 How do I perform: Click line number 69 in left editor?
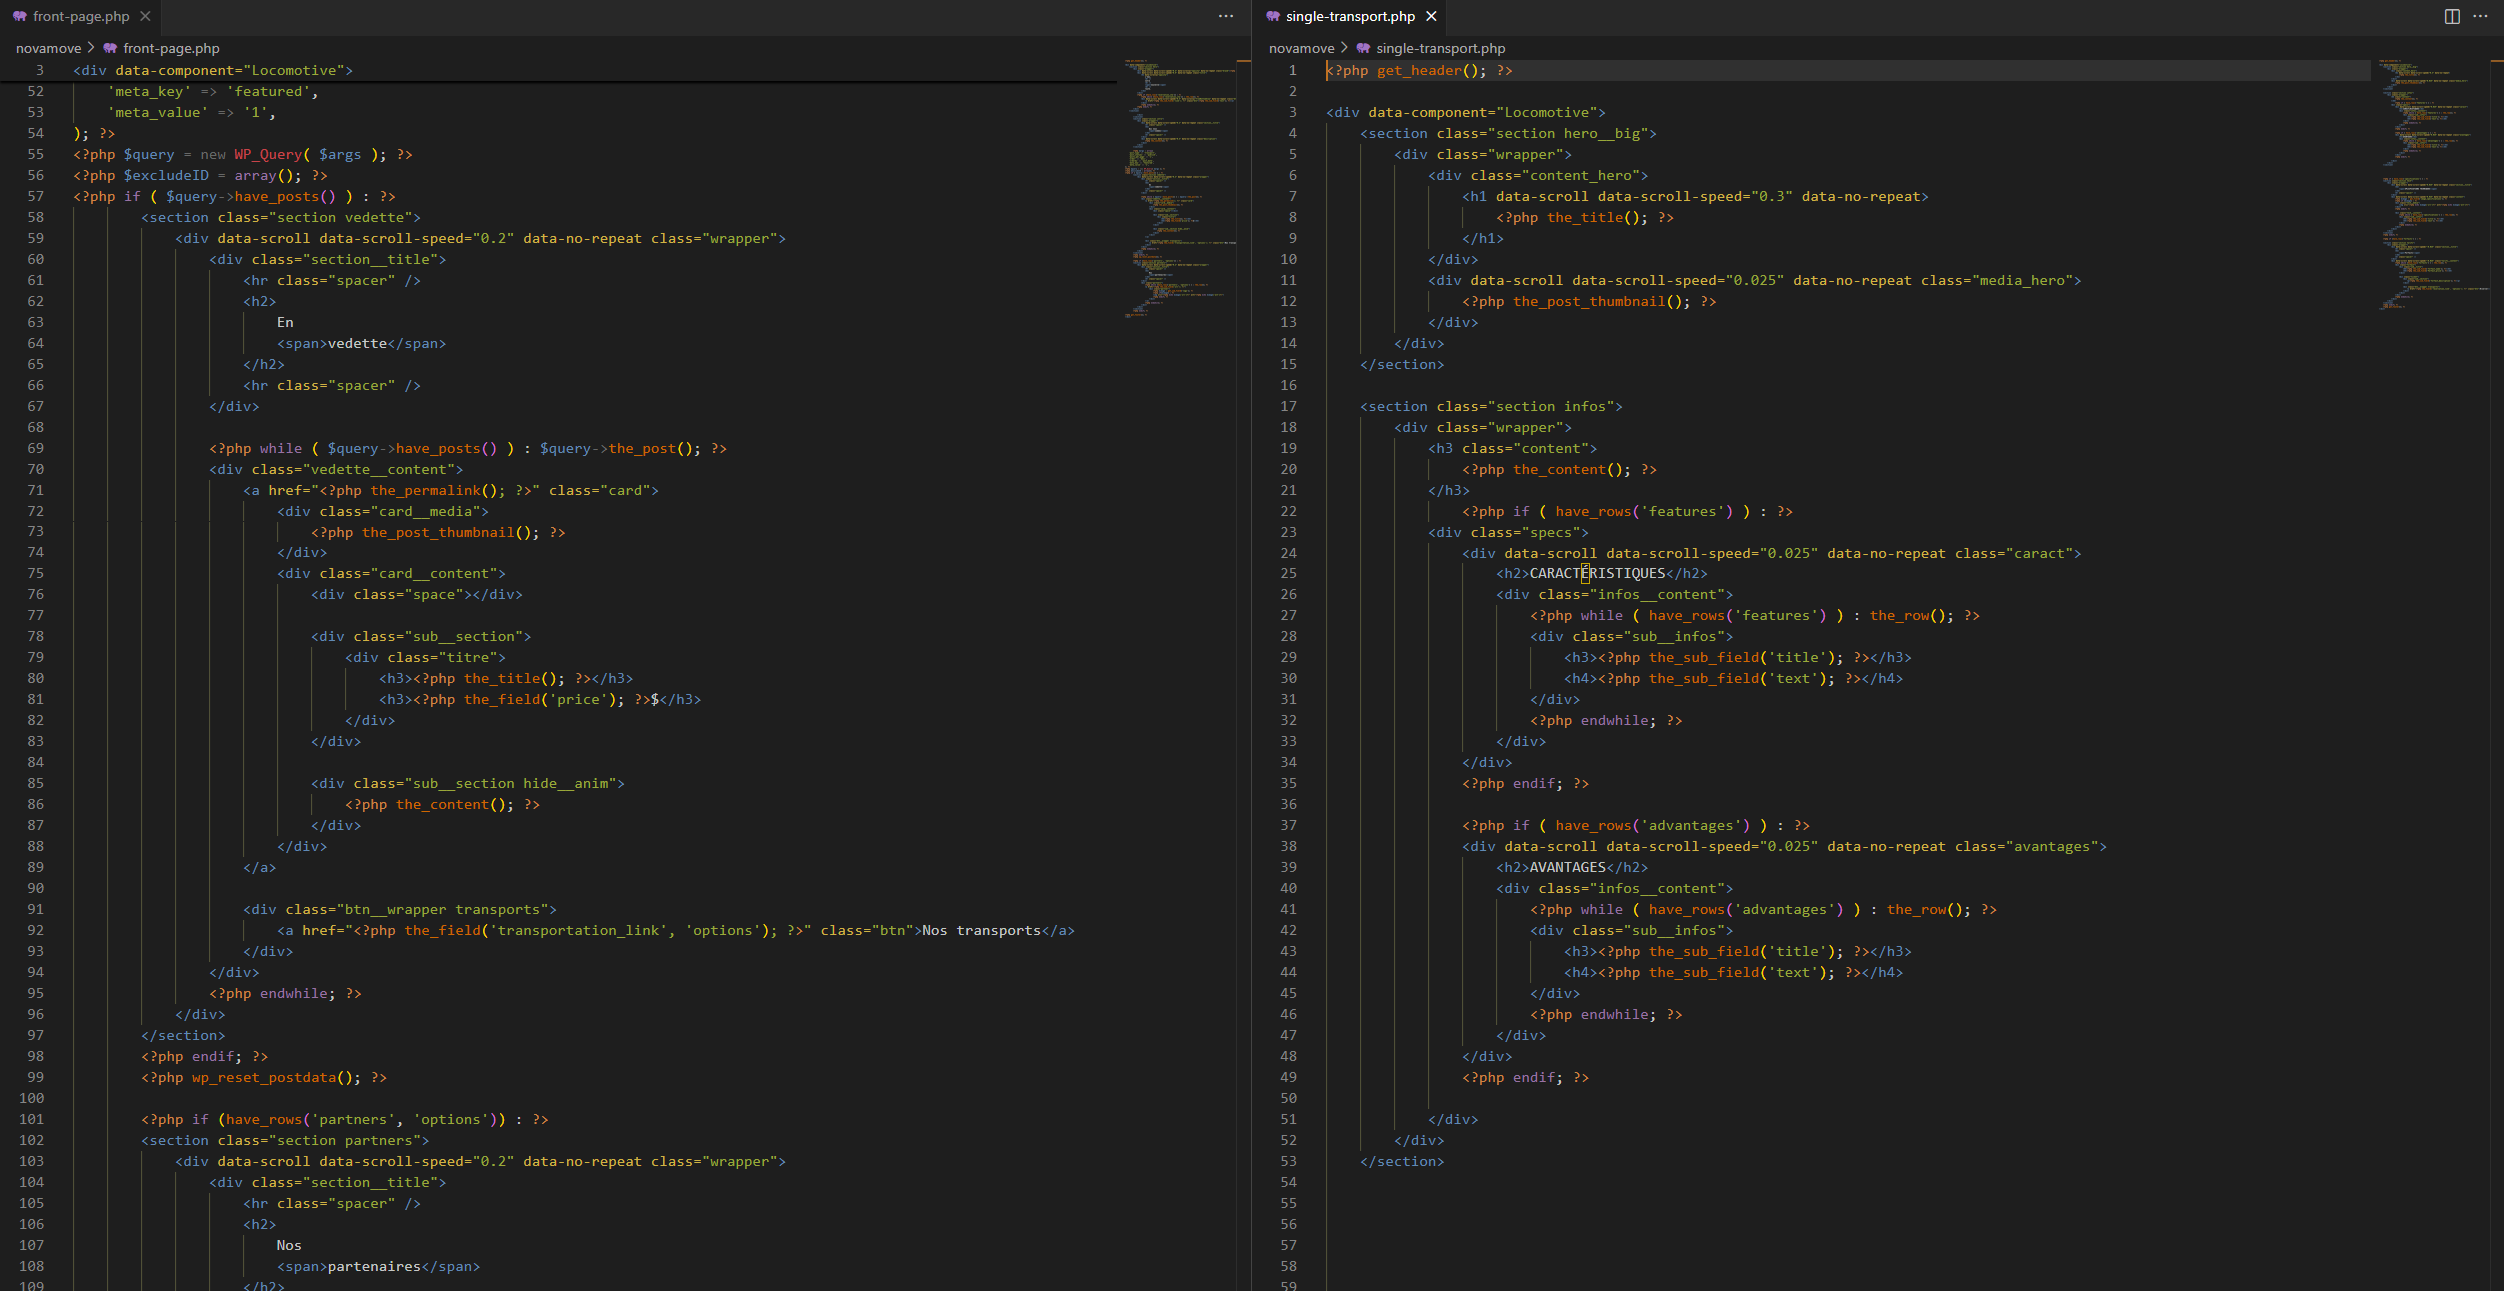coord(35,448)
